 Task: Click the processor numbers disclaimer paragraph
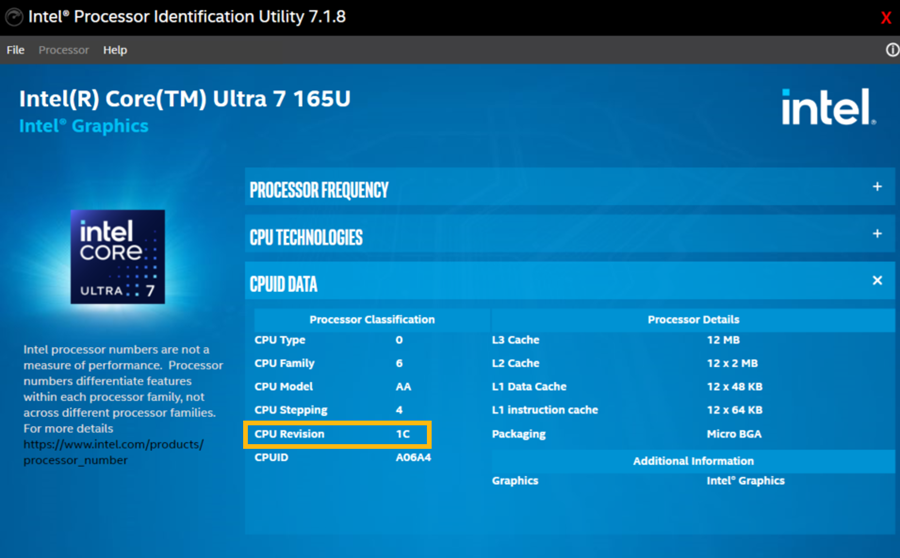coord(123,389)
